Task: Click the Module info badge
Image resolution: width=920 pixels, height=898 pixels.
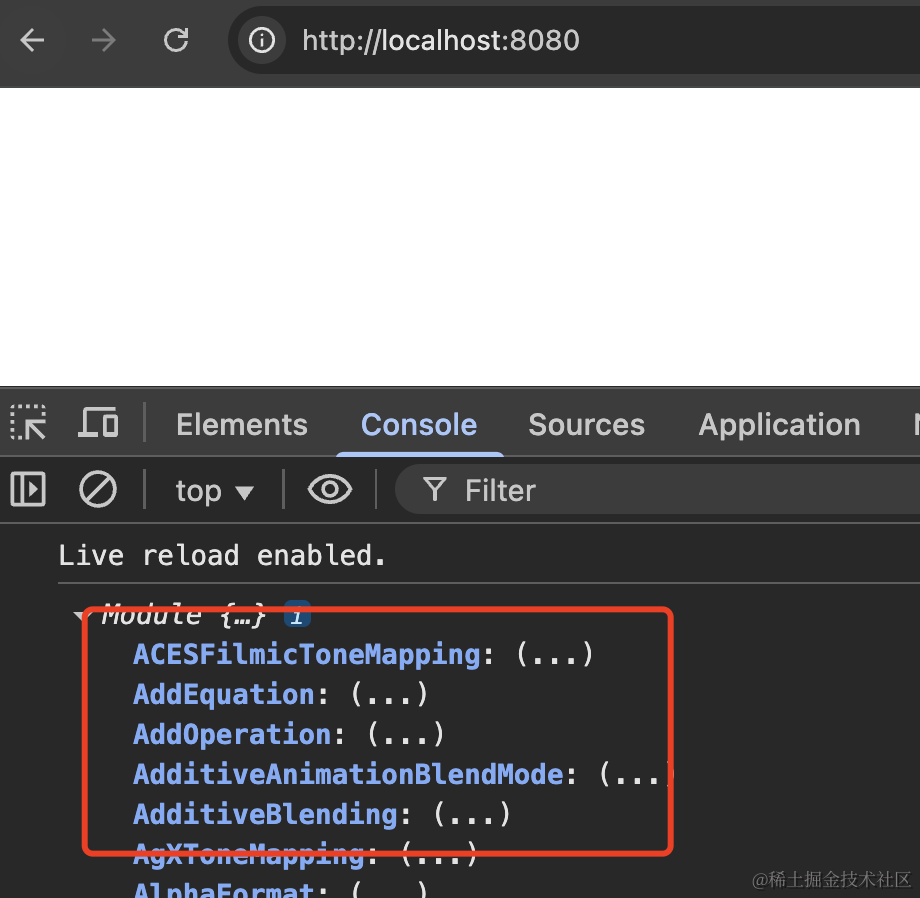Action: point(297,615)
